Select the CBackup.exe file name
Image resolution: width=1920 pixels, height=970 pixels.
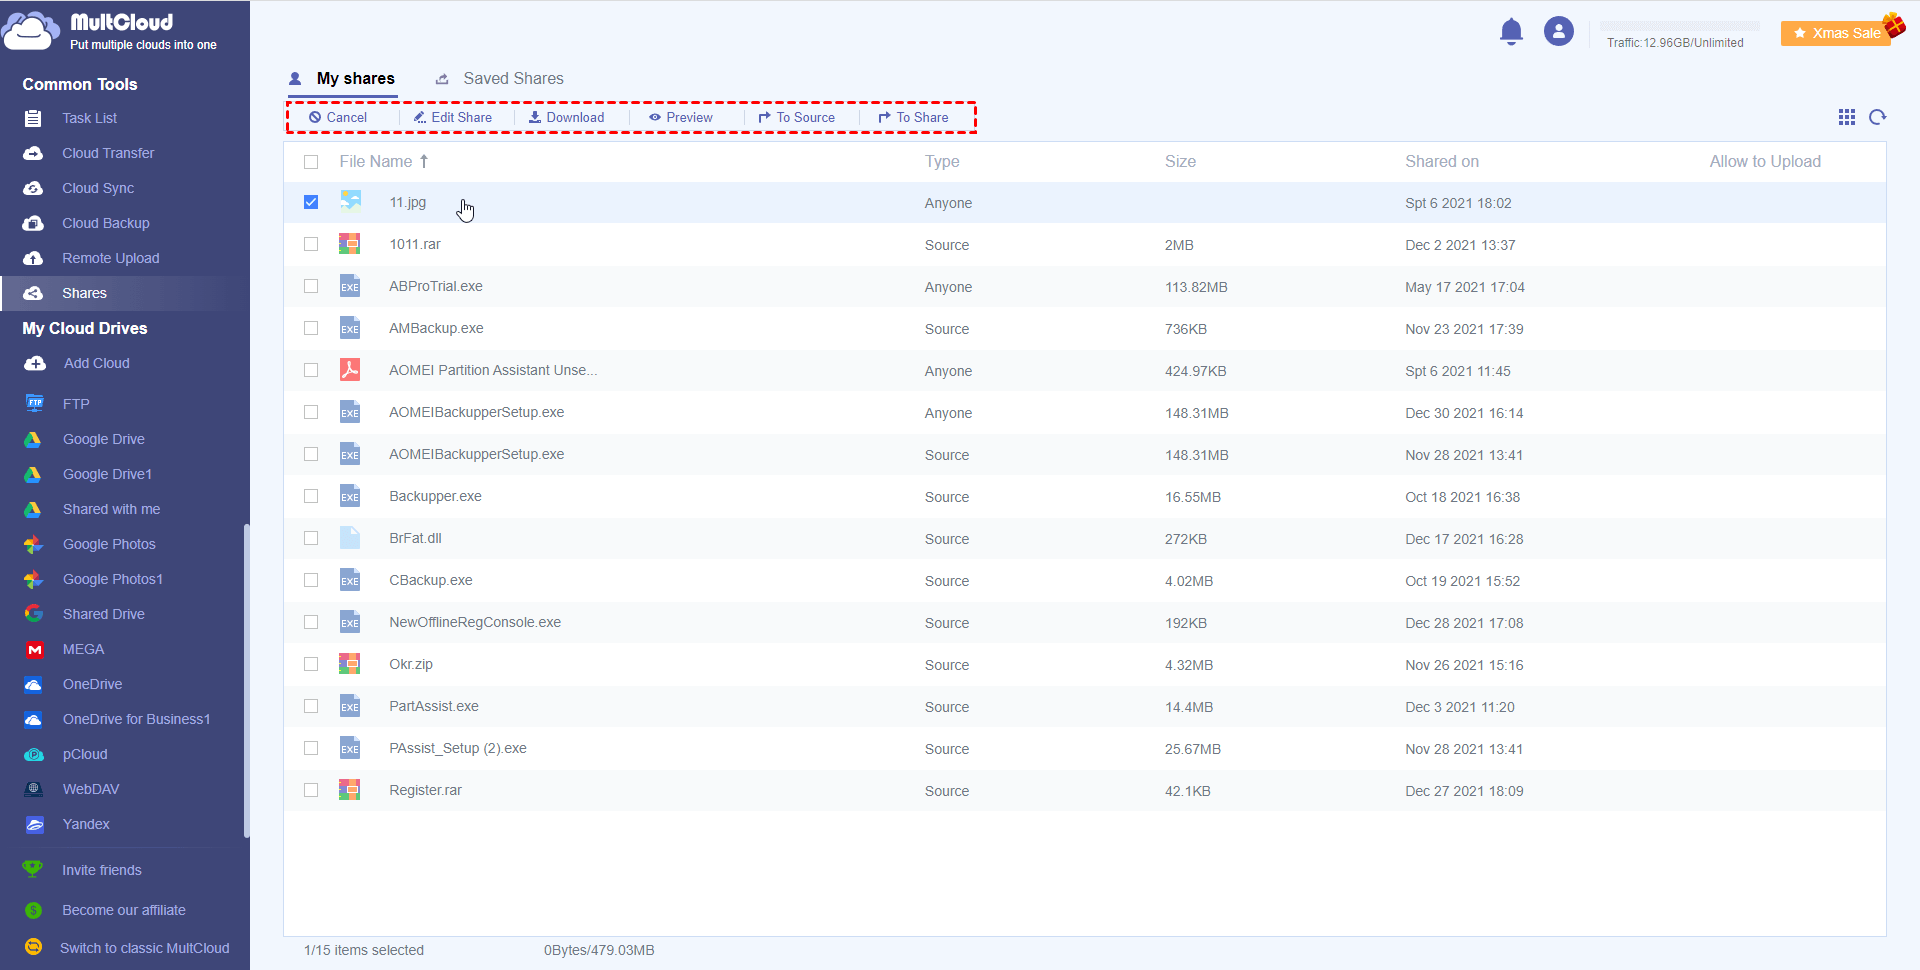click(431, 580)
